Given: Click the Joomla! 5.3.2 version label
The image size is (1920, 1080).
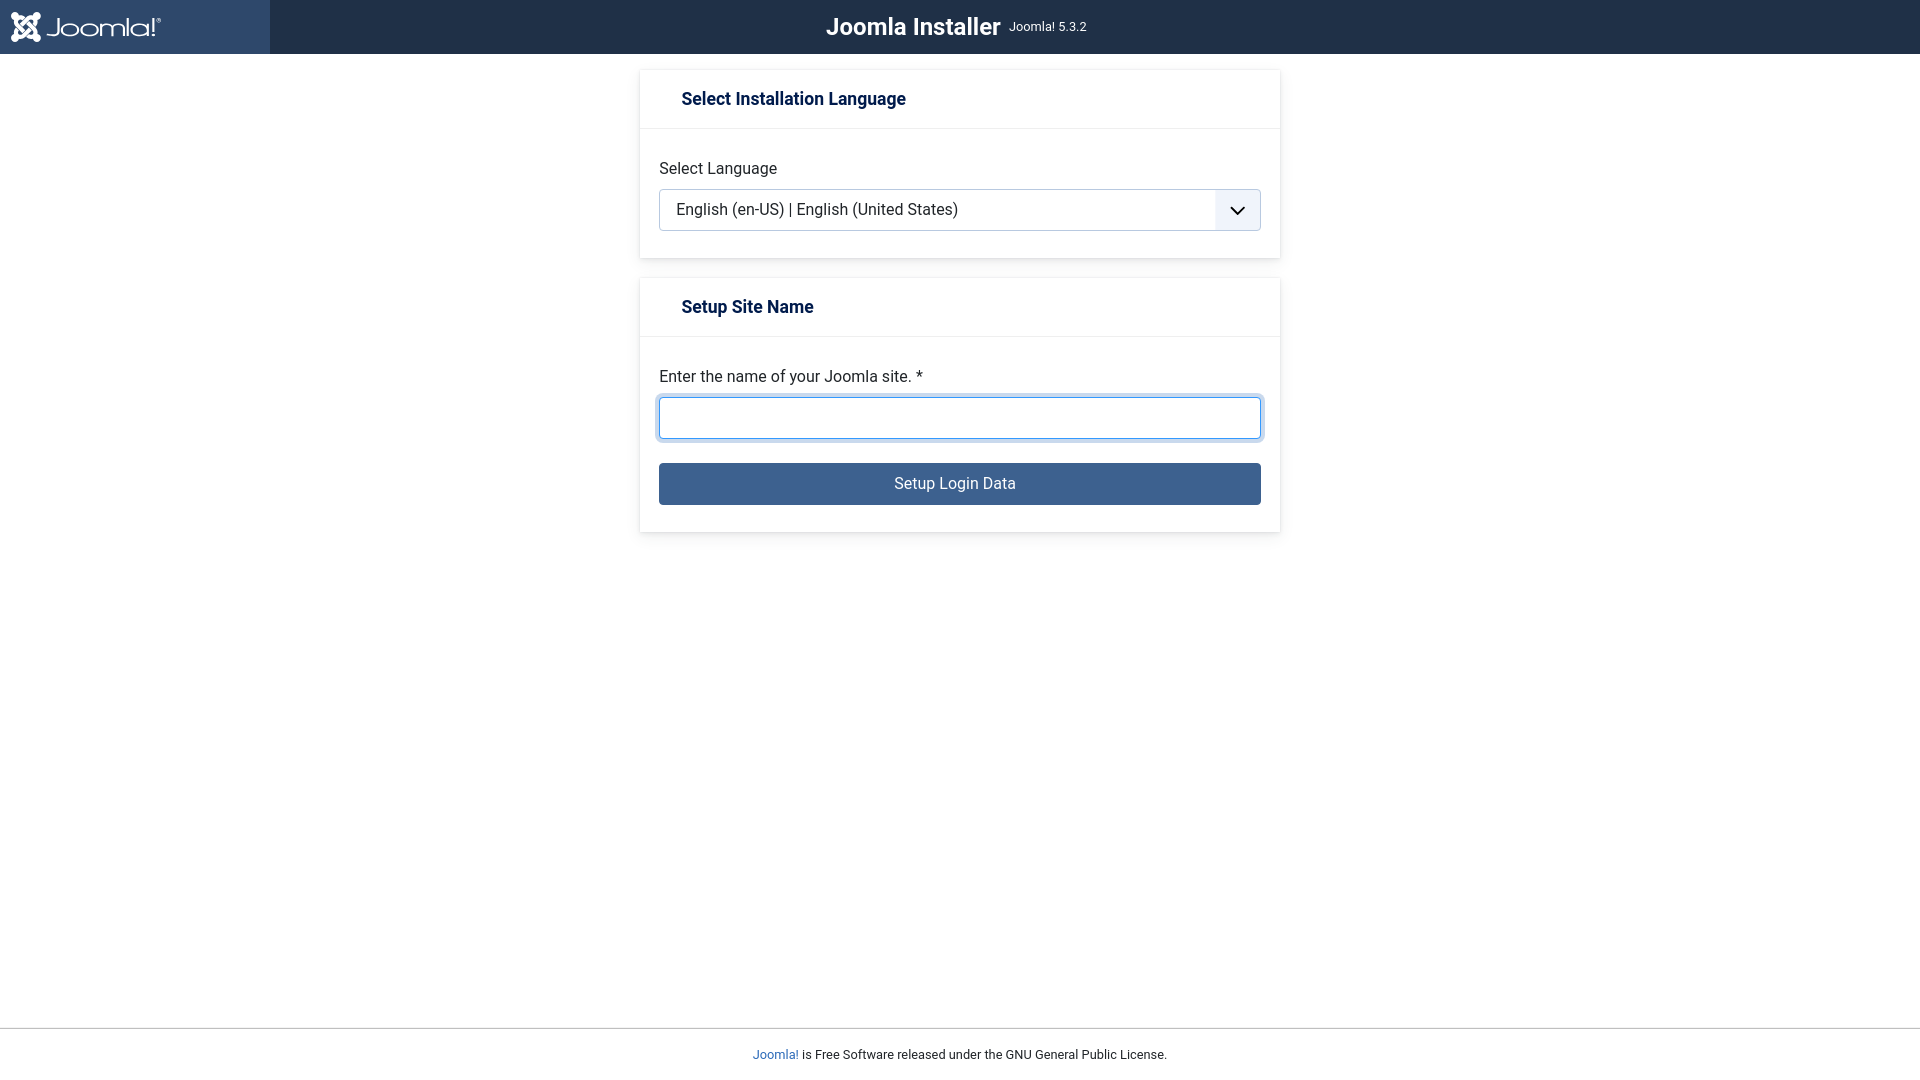Looking at the screenshot, I should coord(1047,27).
